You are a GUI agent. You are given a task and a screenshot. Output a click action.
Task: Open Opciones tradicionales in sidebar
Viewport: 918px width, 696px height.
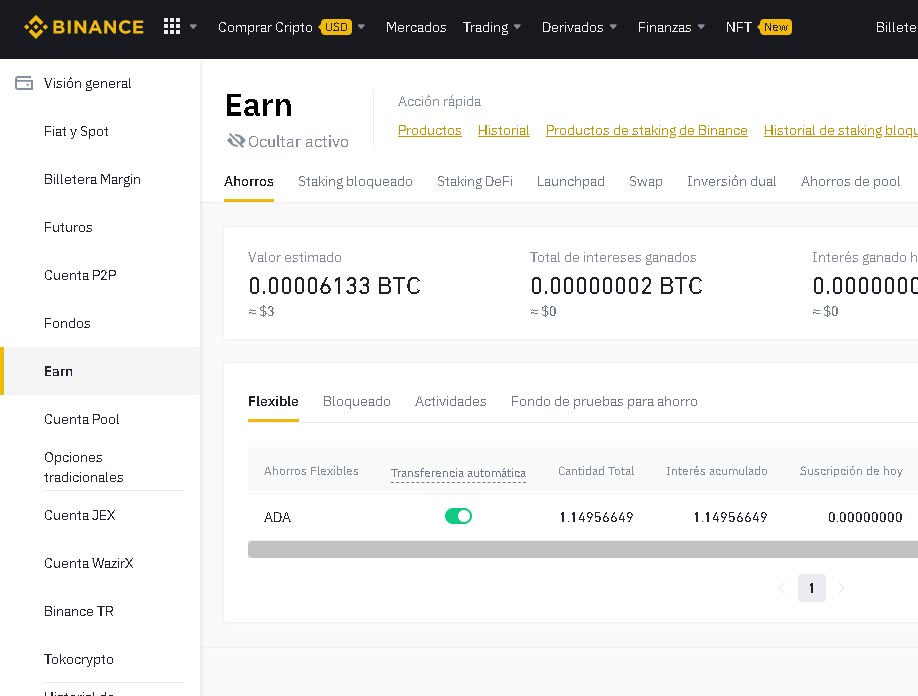(x=84, y=467)
